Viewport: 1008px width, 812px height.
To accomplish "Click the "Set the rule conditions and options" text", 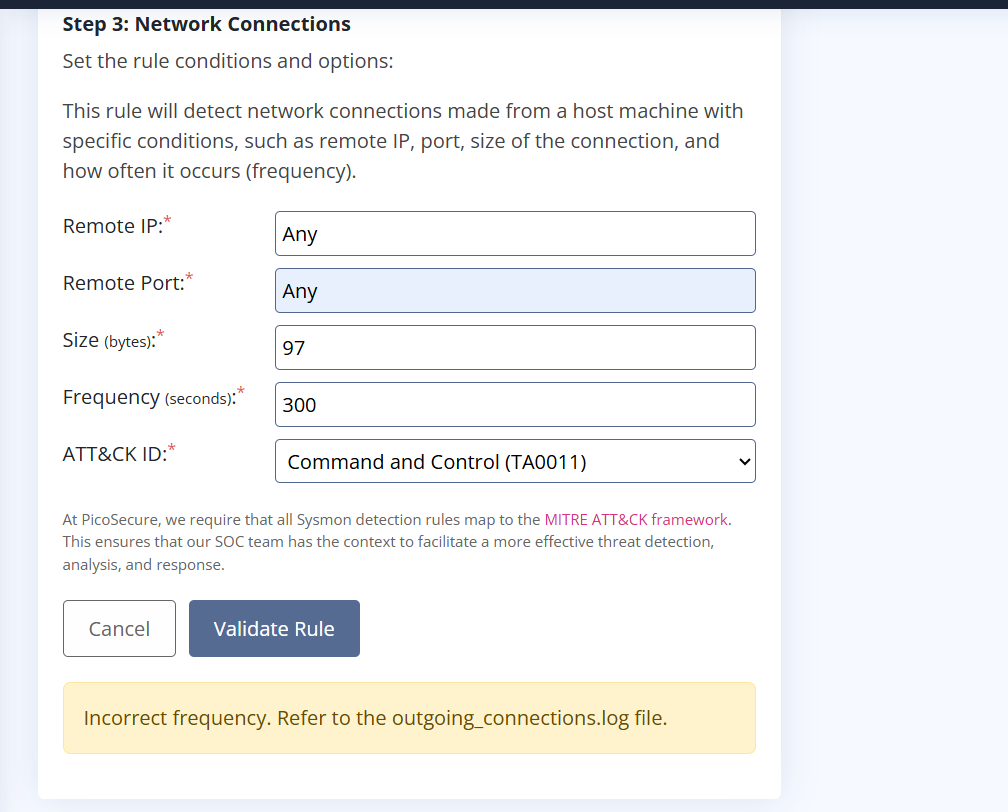I will coord(228,61).
